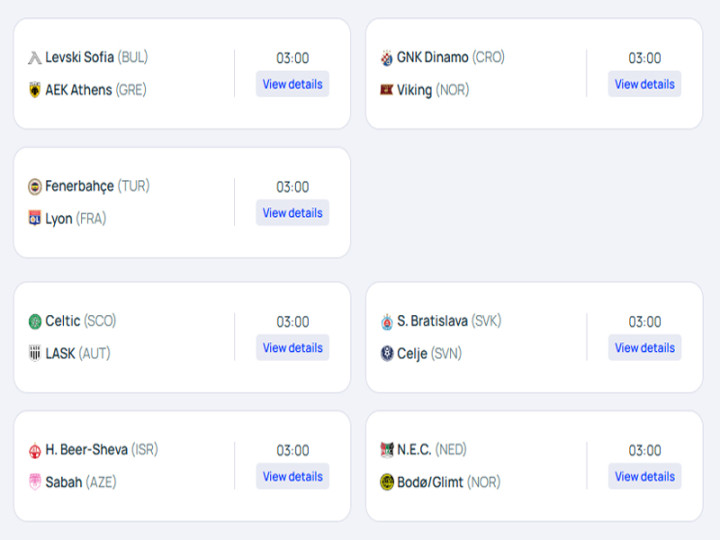720x540 pixels.
Task: Click the Celtic club crest
Action: pos(35,321)
